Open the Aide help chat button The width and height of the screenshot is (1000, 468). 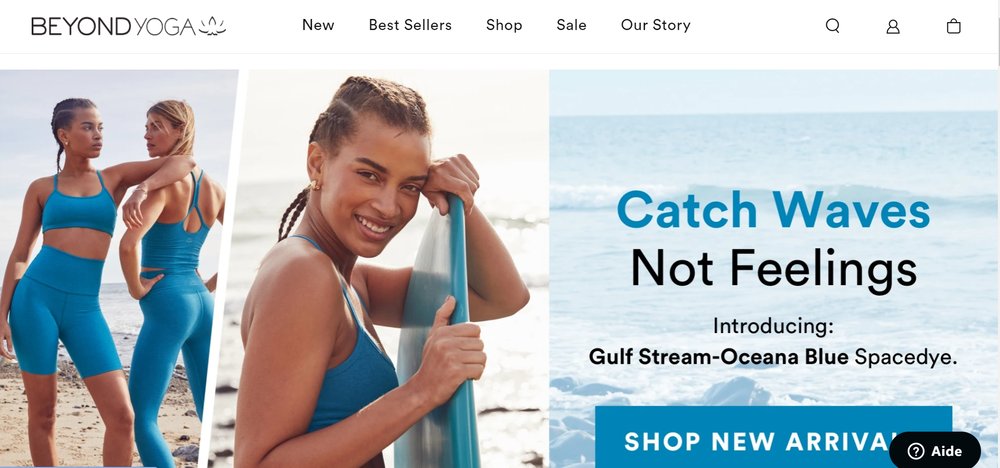[934, 451]
